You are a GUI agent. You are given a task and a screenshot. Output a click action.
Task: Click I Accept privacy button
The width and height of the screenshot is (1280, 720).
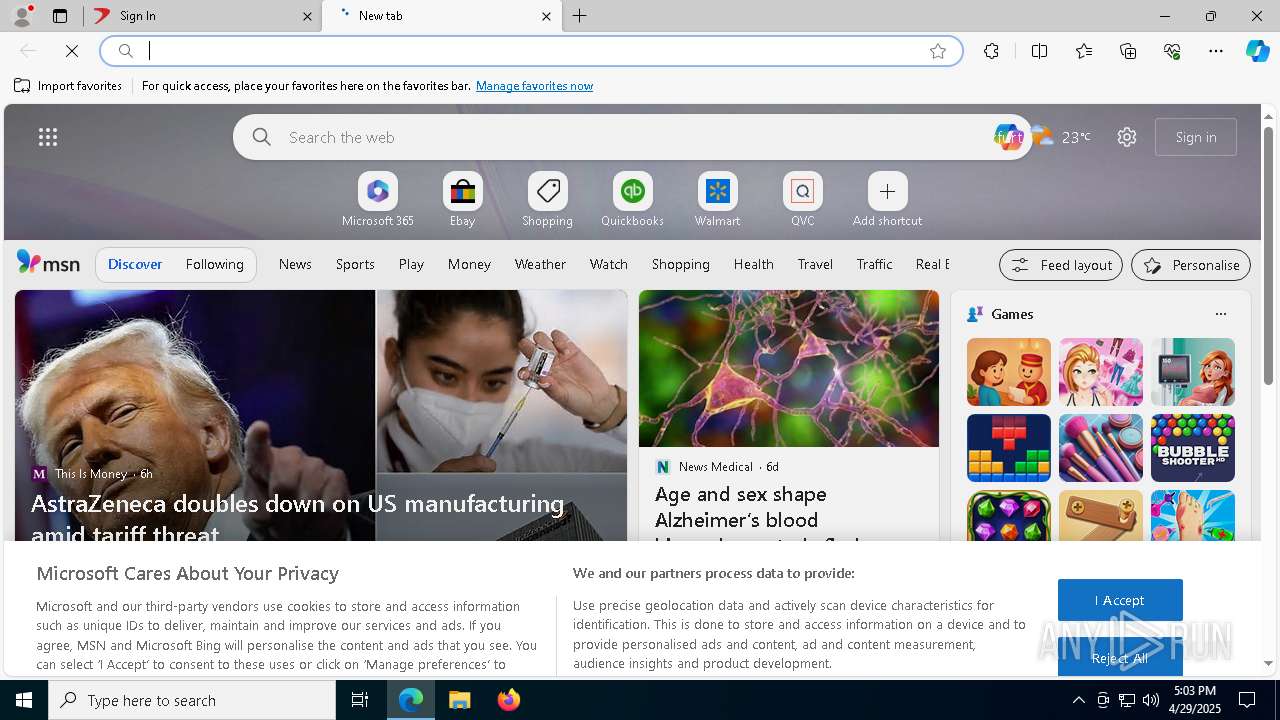coord(1120,600)
